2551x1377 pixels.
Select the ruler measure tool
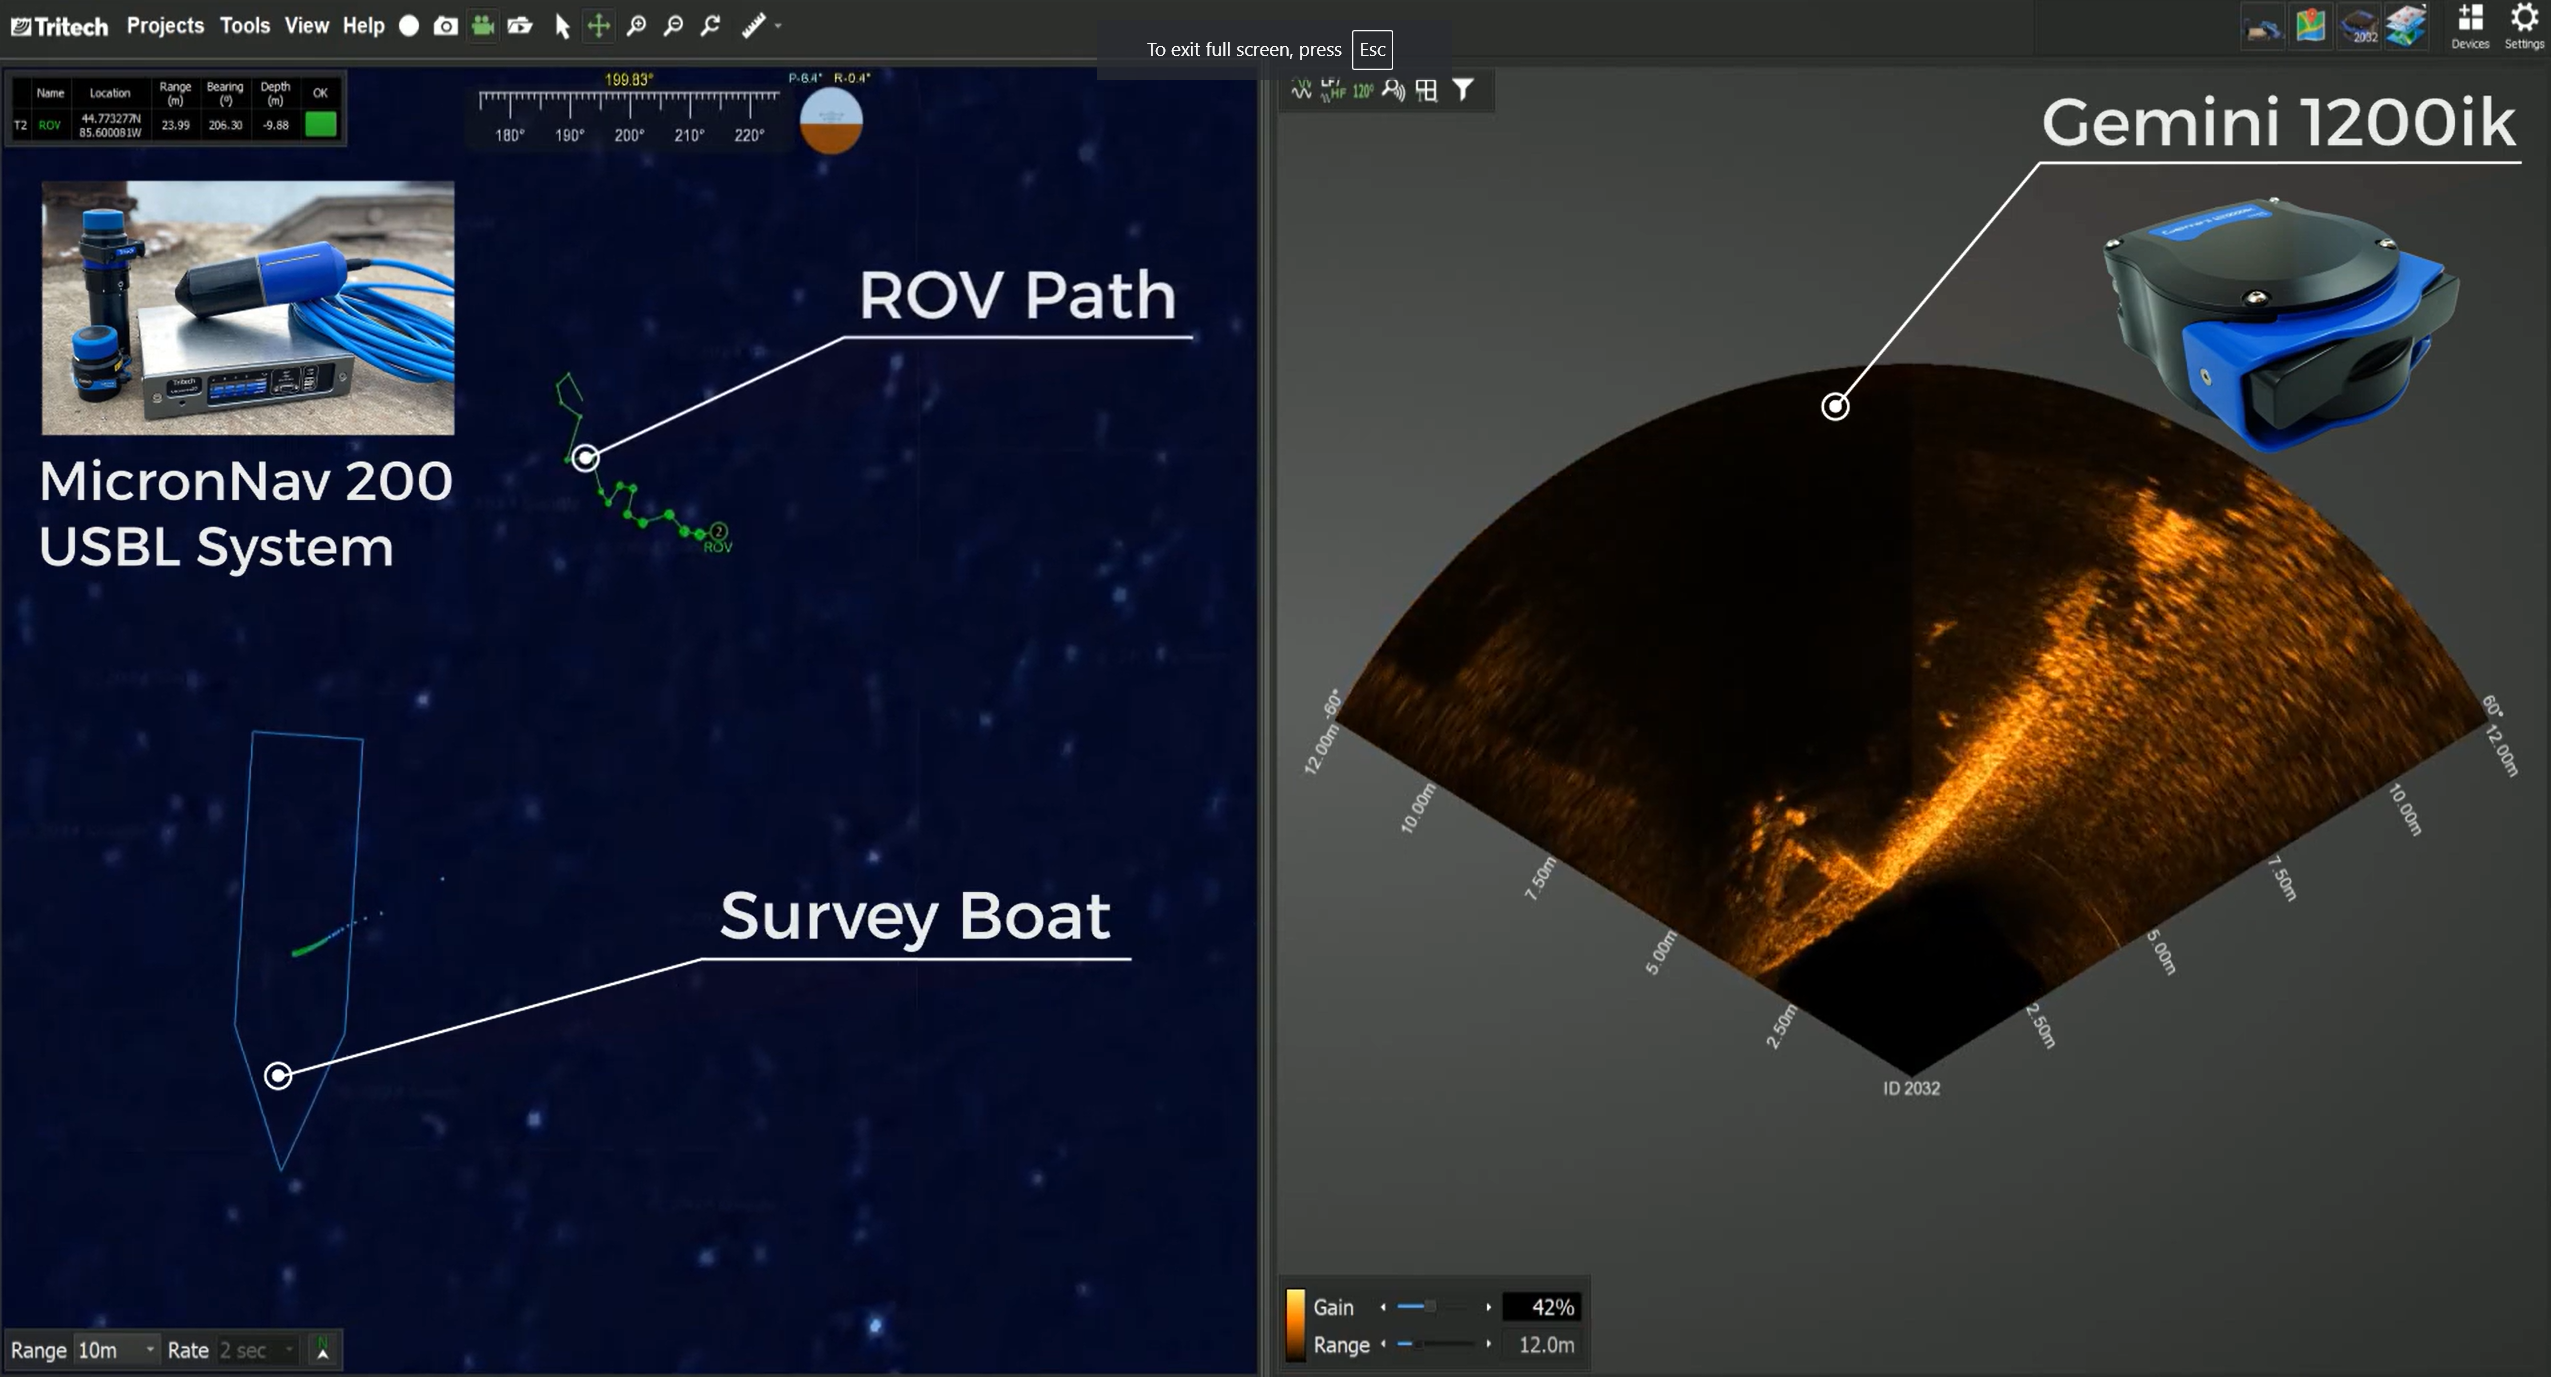point(753,26)
